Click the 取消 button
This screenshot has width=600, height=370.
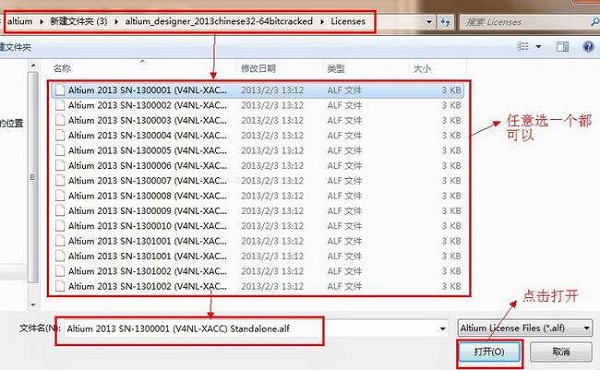[x=561, y=352]
